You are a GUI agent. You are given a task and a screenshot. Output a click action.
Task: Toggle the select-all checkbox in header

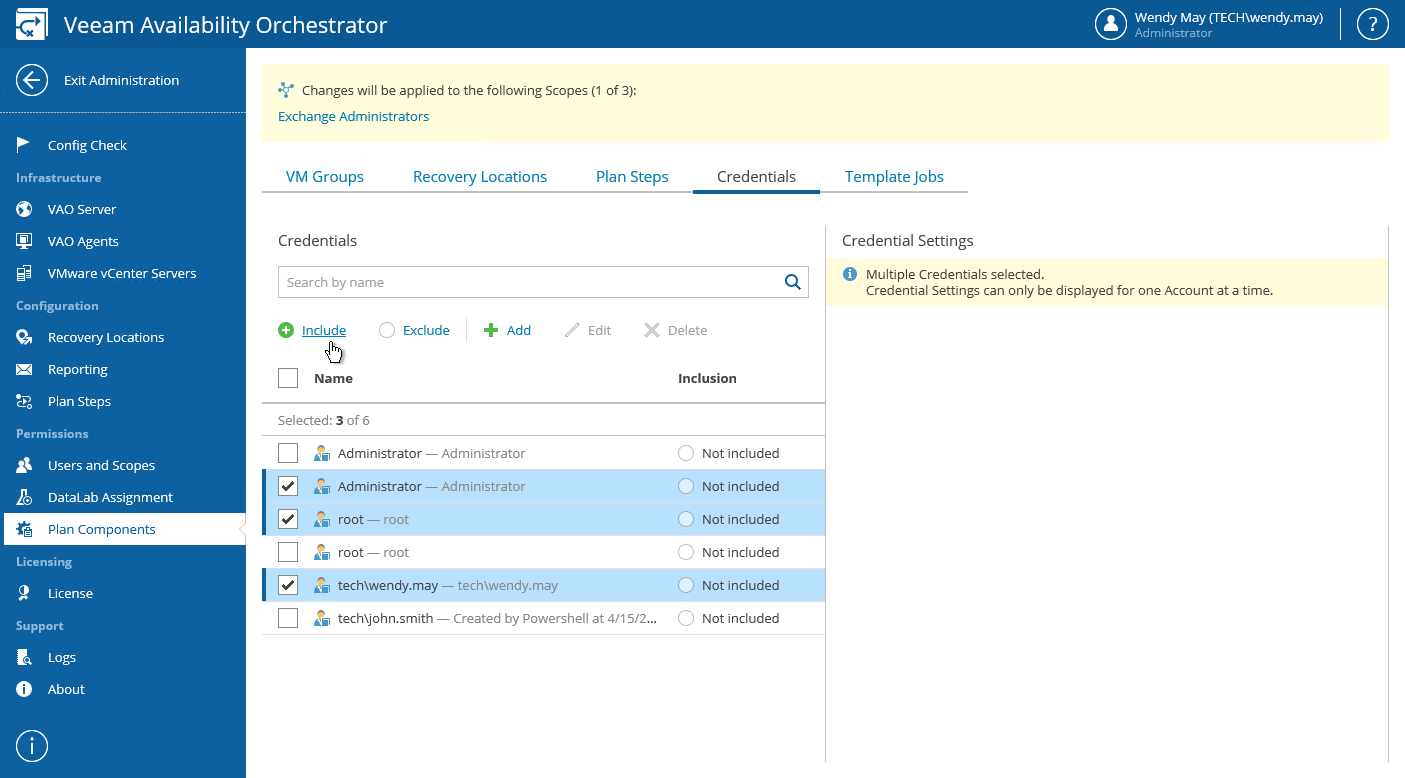tap(288, 378)
